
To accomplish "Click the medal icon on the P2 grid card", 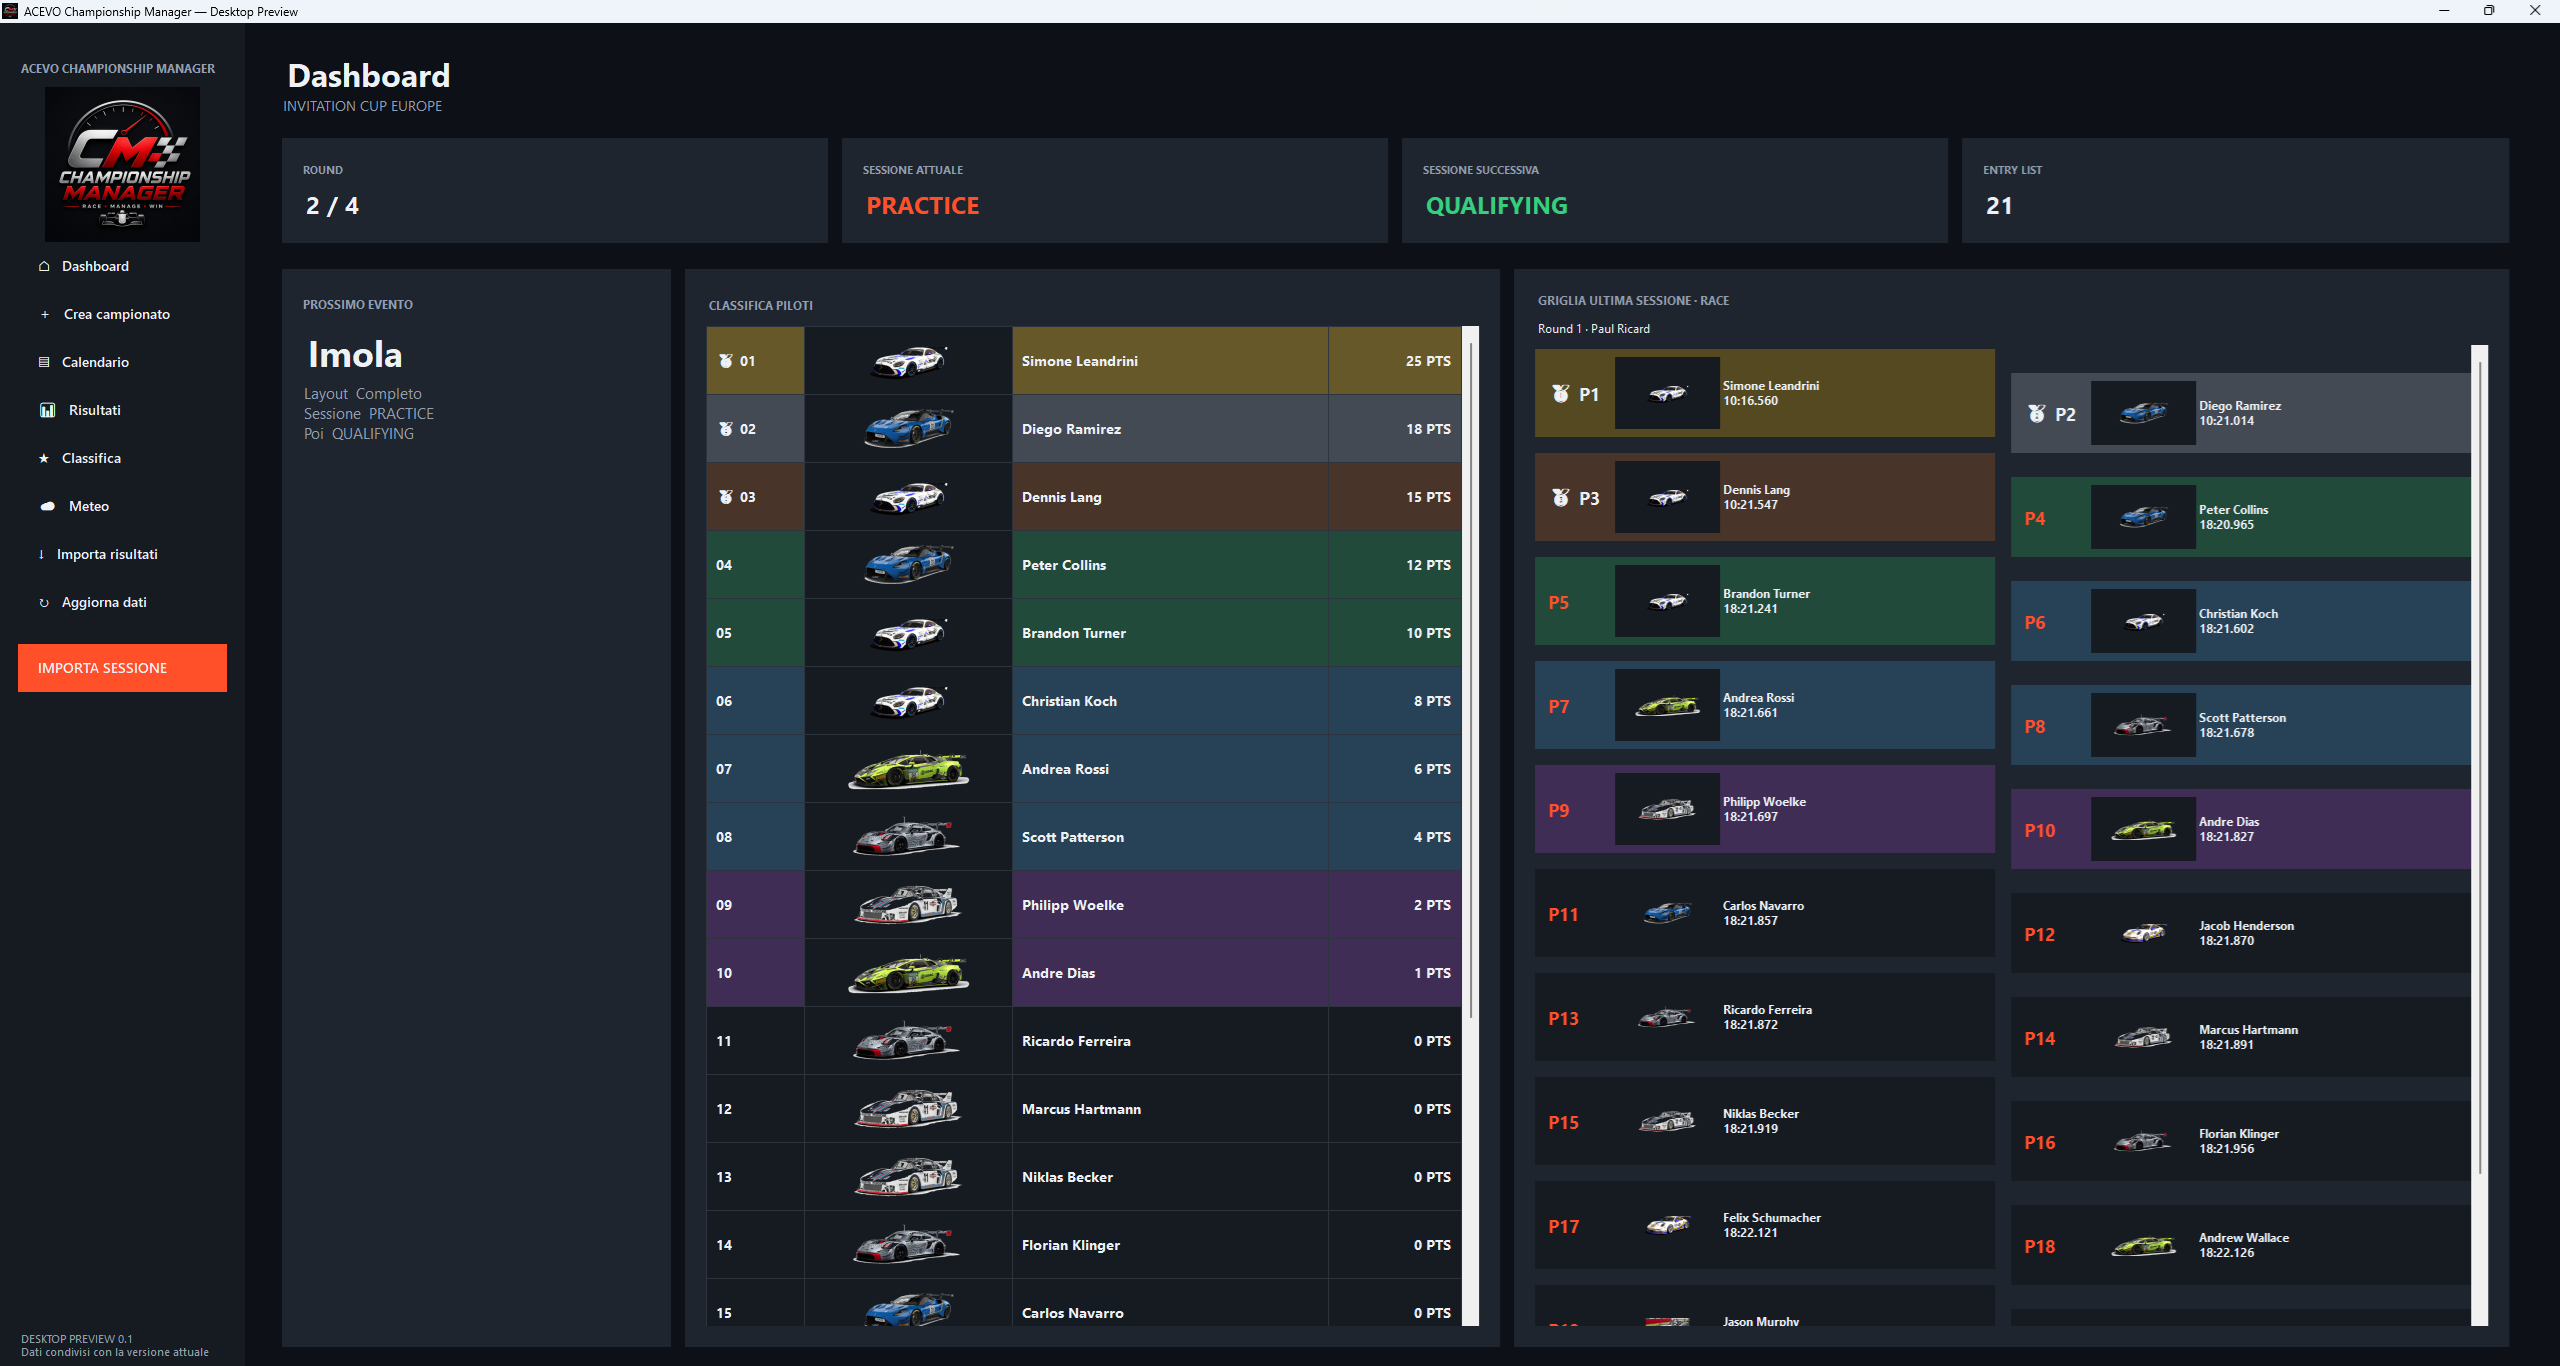I will pos(2036,414).
